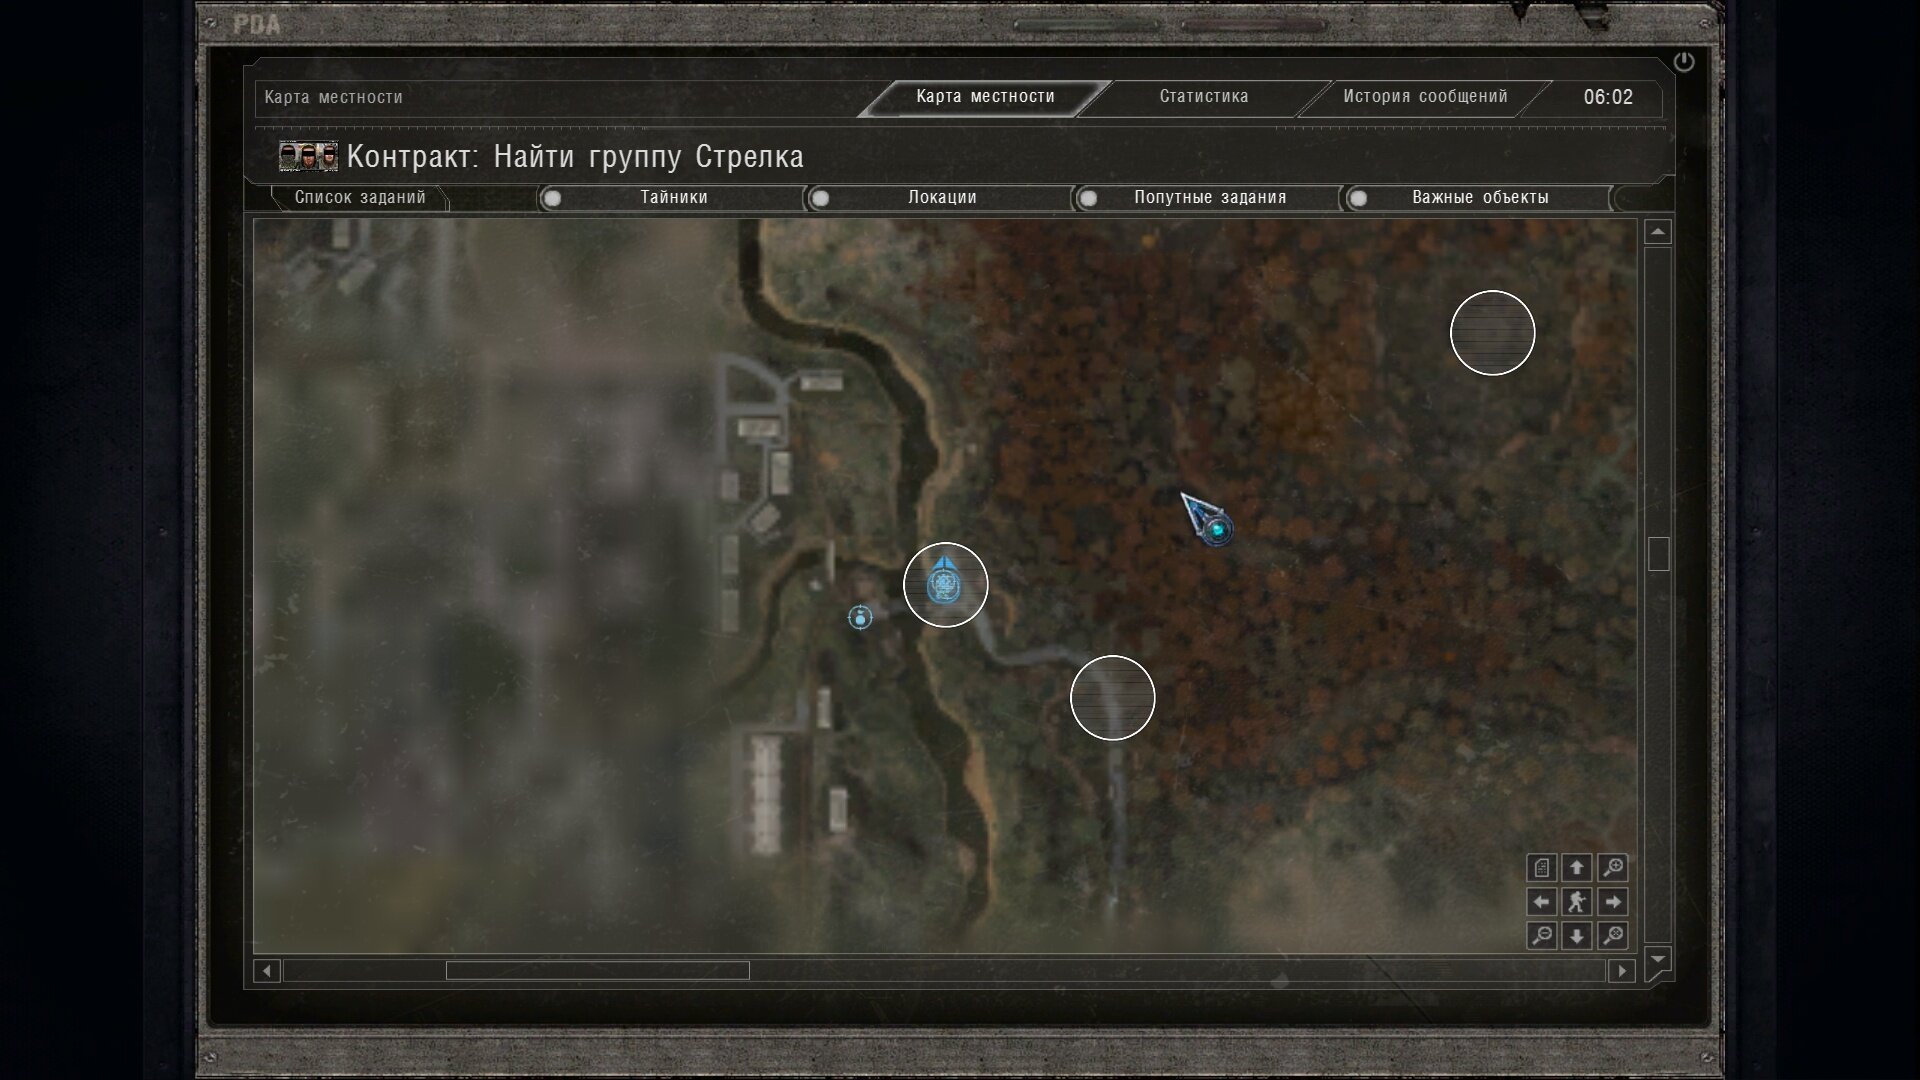Click the horizontal scrollbar left arrow

(266, 971)
